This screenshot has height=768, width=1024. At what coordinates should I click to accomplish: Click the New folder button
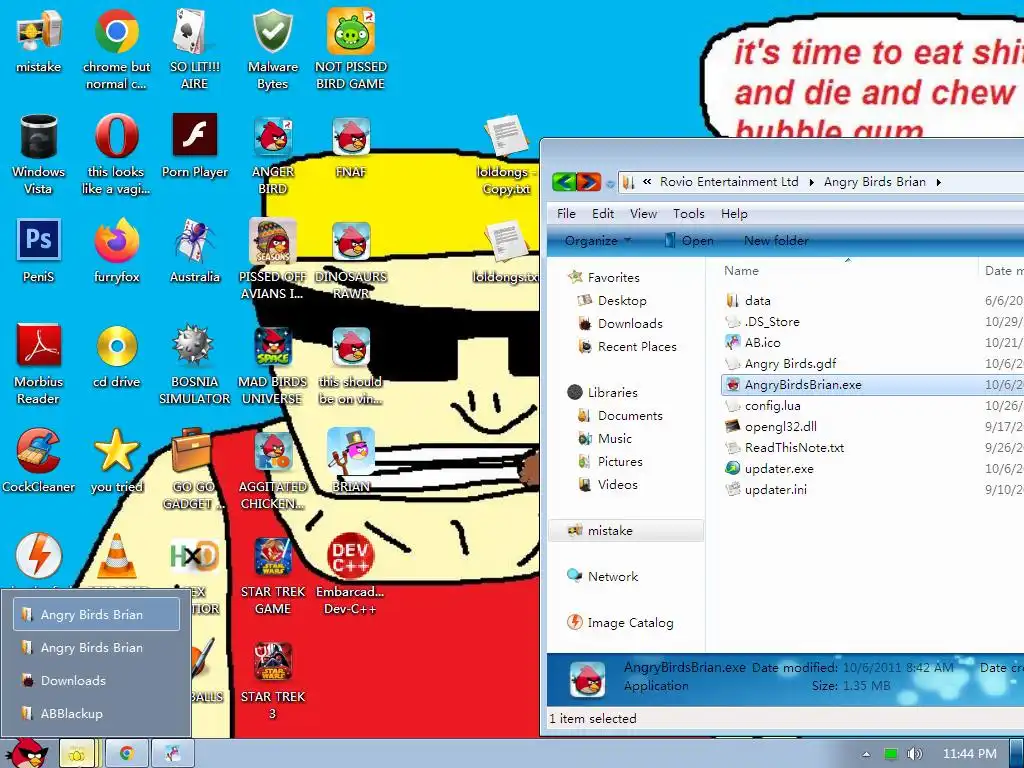(x=776, y=240)
